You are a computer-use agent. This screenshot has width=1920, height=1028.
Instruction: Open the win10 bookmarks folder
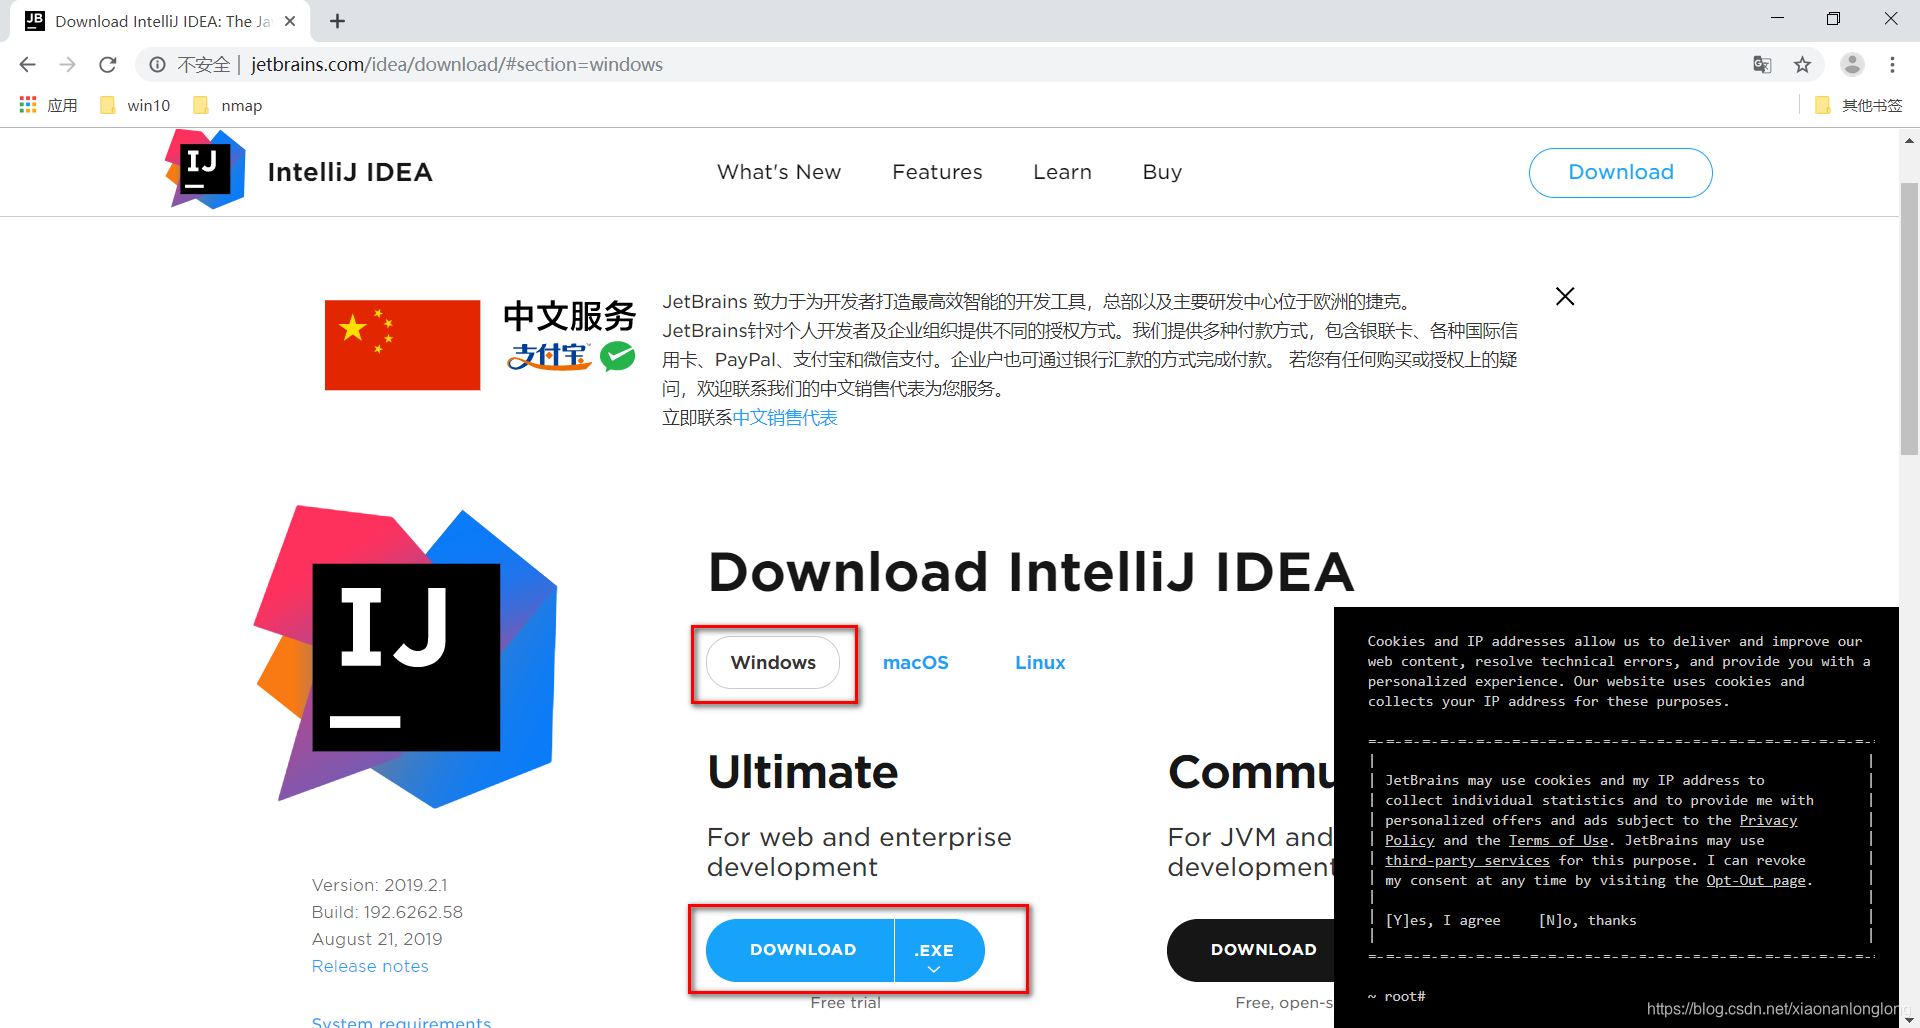(x=136, y=105)
